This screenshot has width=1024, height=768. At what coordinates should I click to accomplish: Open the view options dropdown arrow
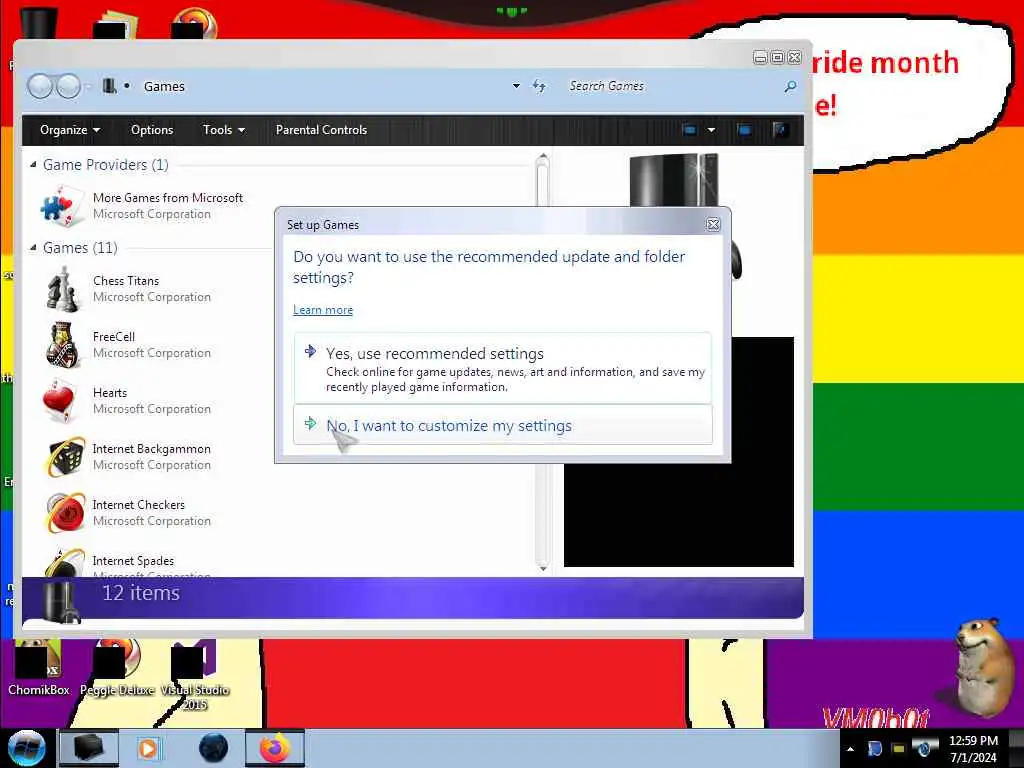711,129
